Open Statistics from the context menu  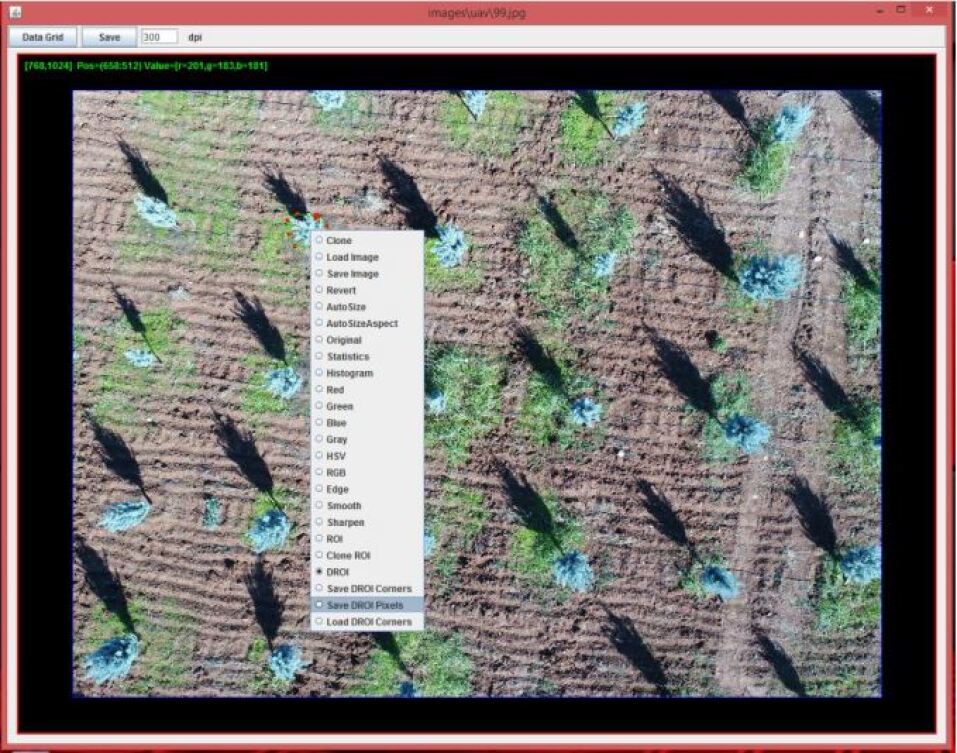347,357
